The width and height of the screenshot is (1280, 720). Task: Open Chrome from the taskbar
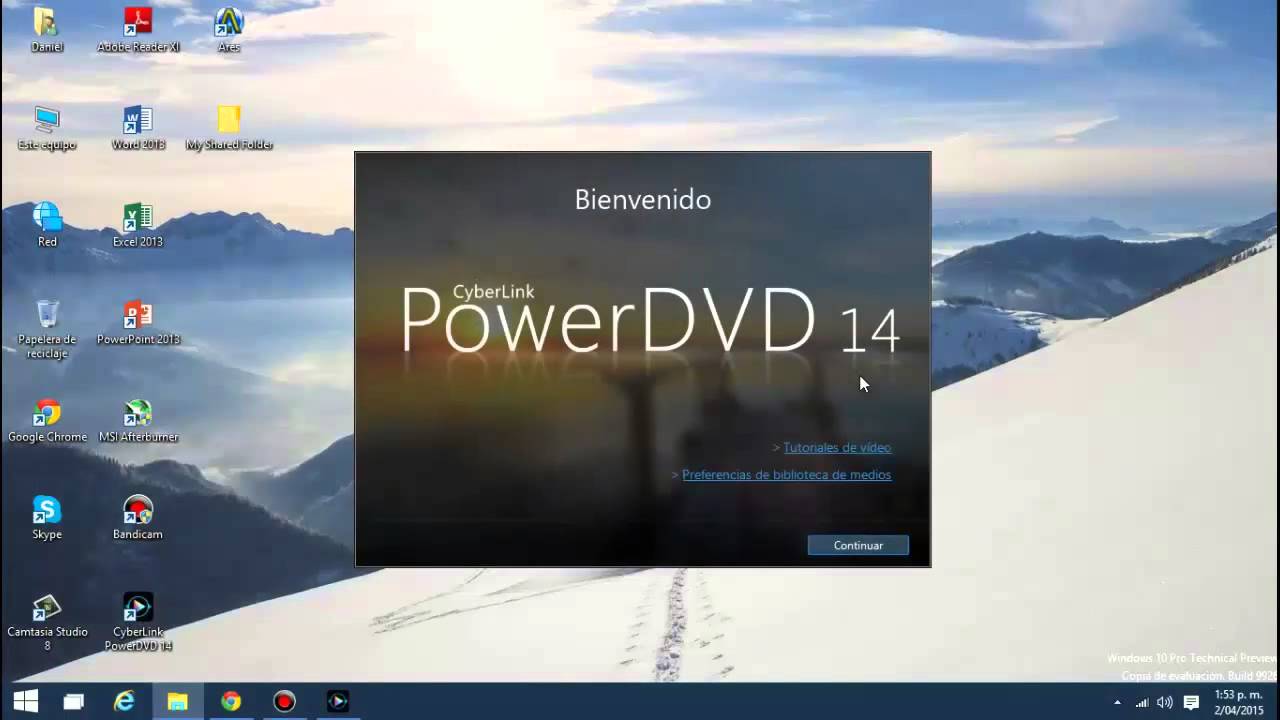point(231,701)
